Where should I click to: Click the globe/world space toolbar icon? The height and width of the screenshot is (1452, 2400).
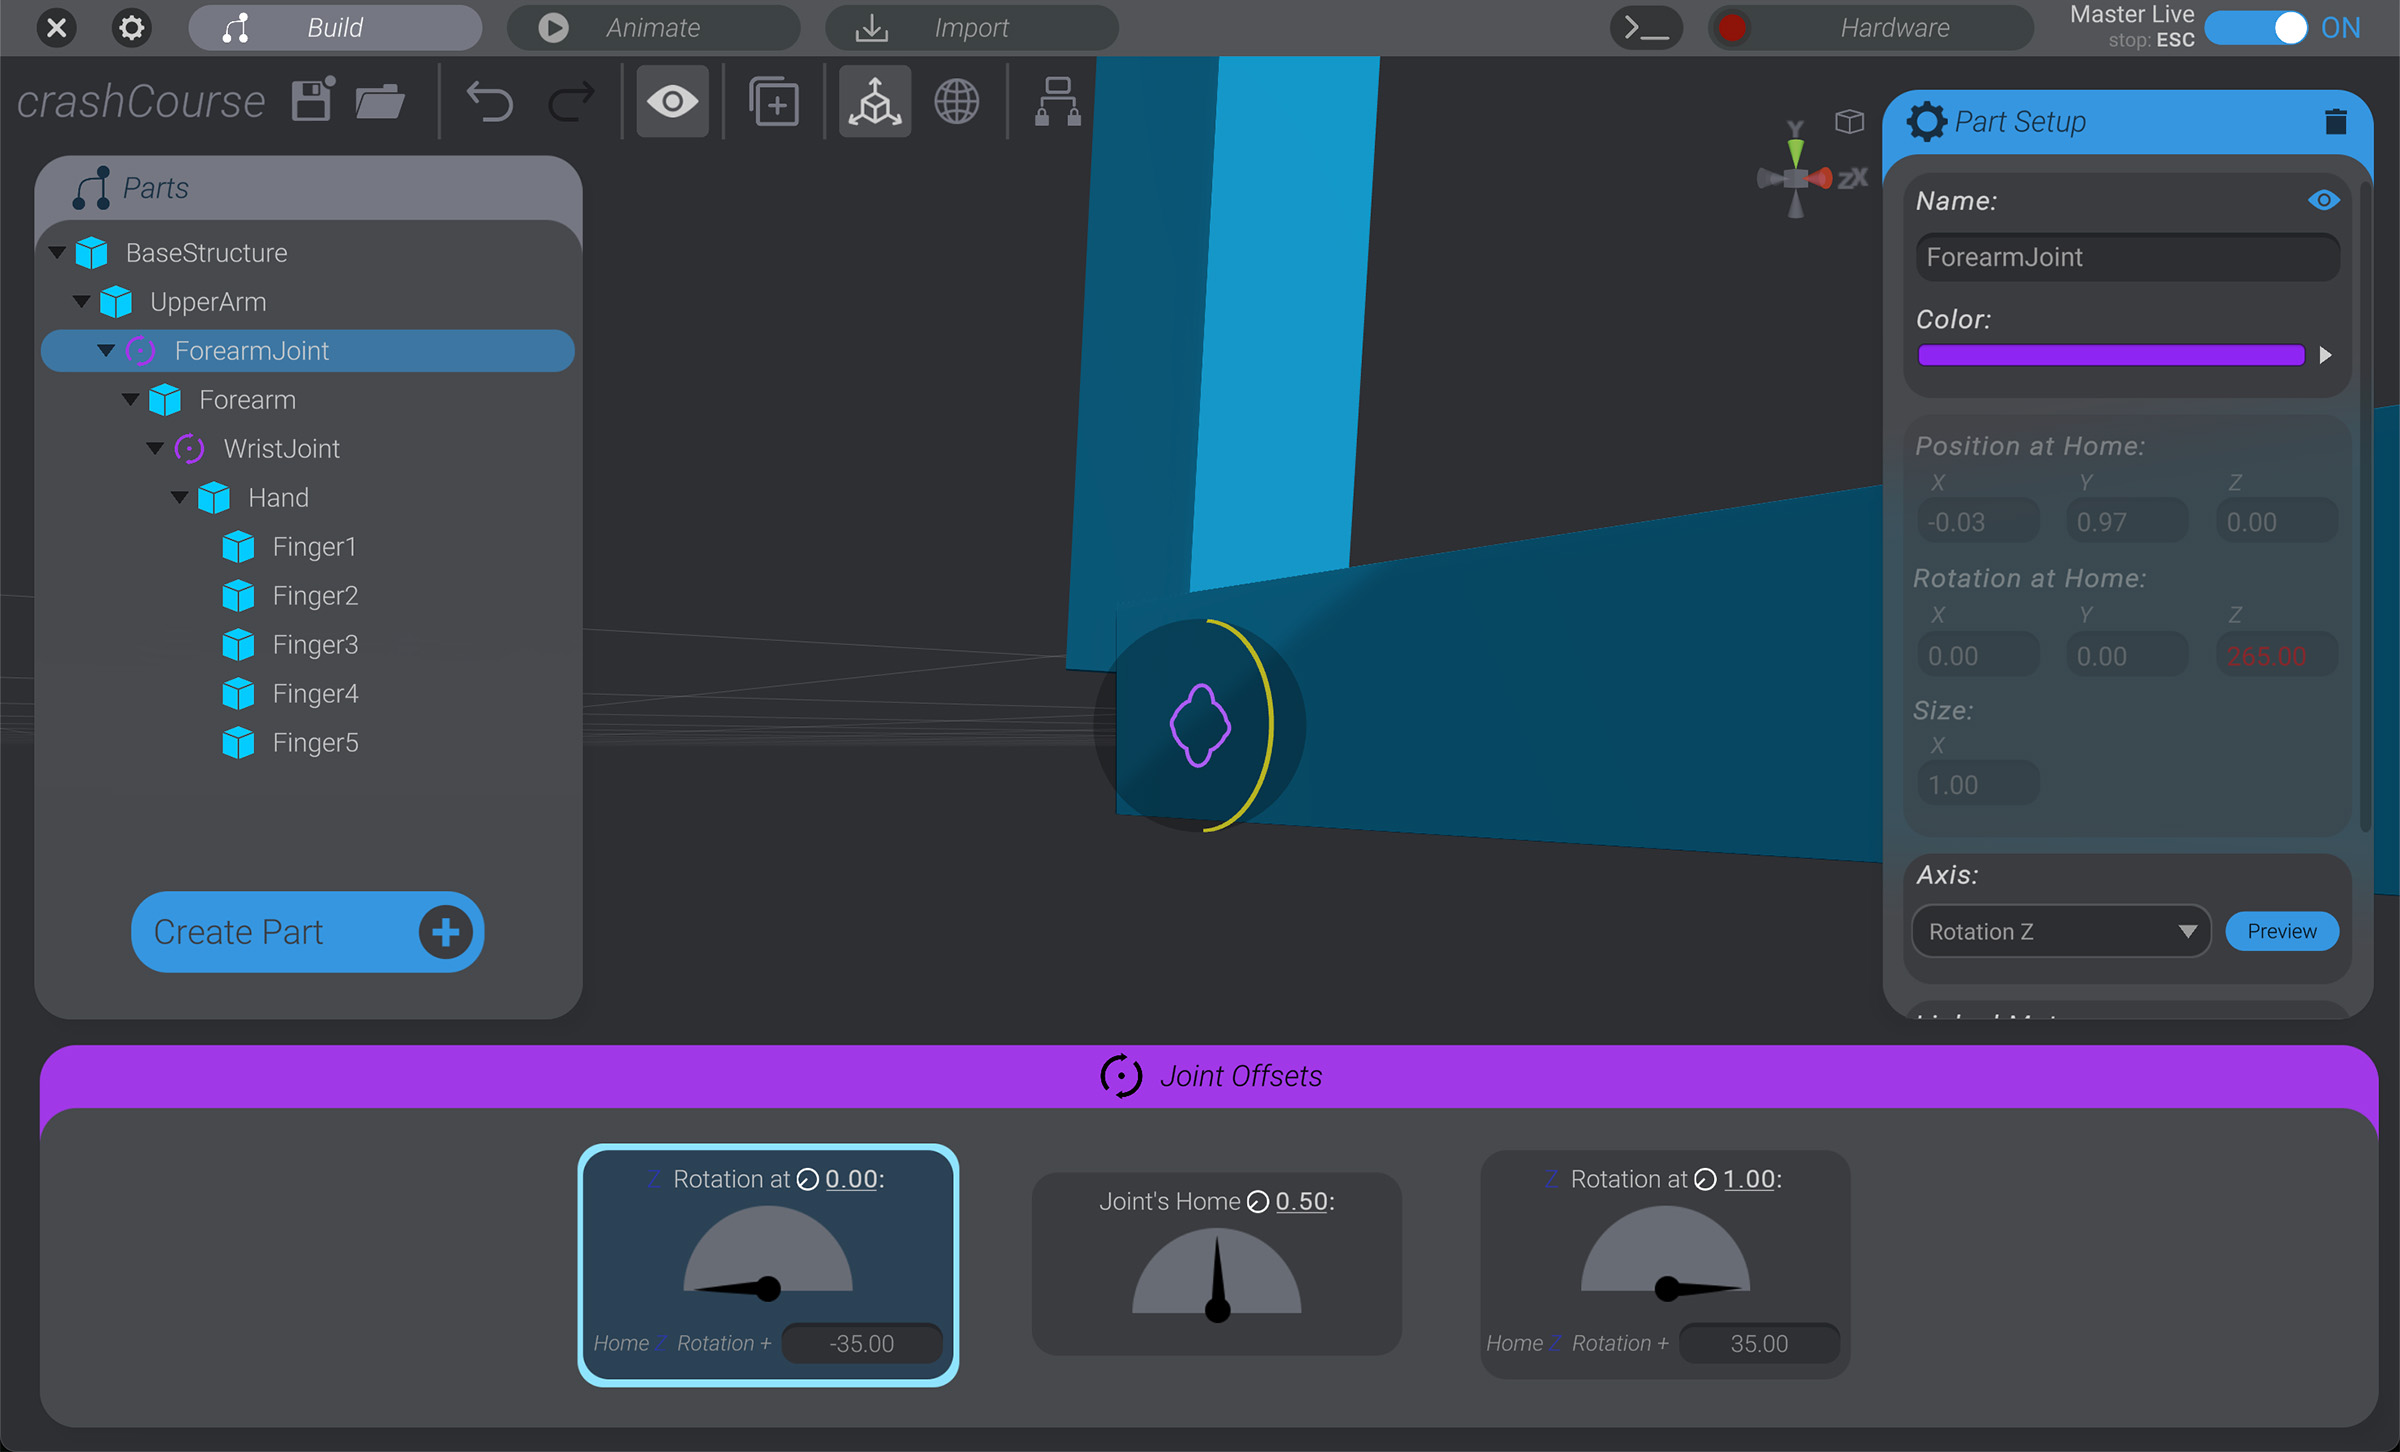coord(957,100)
